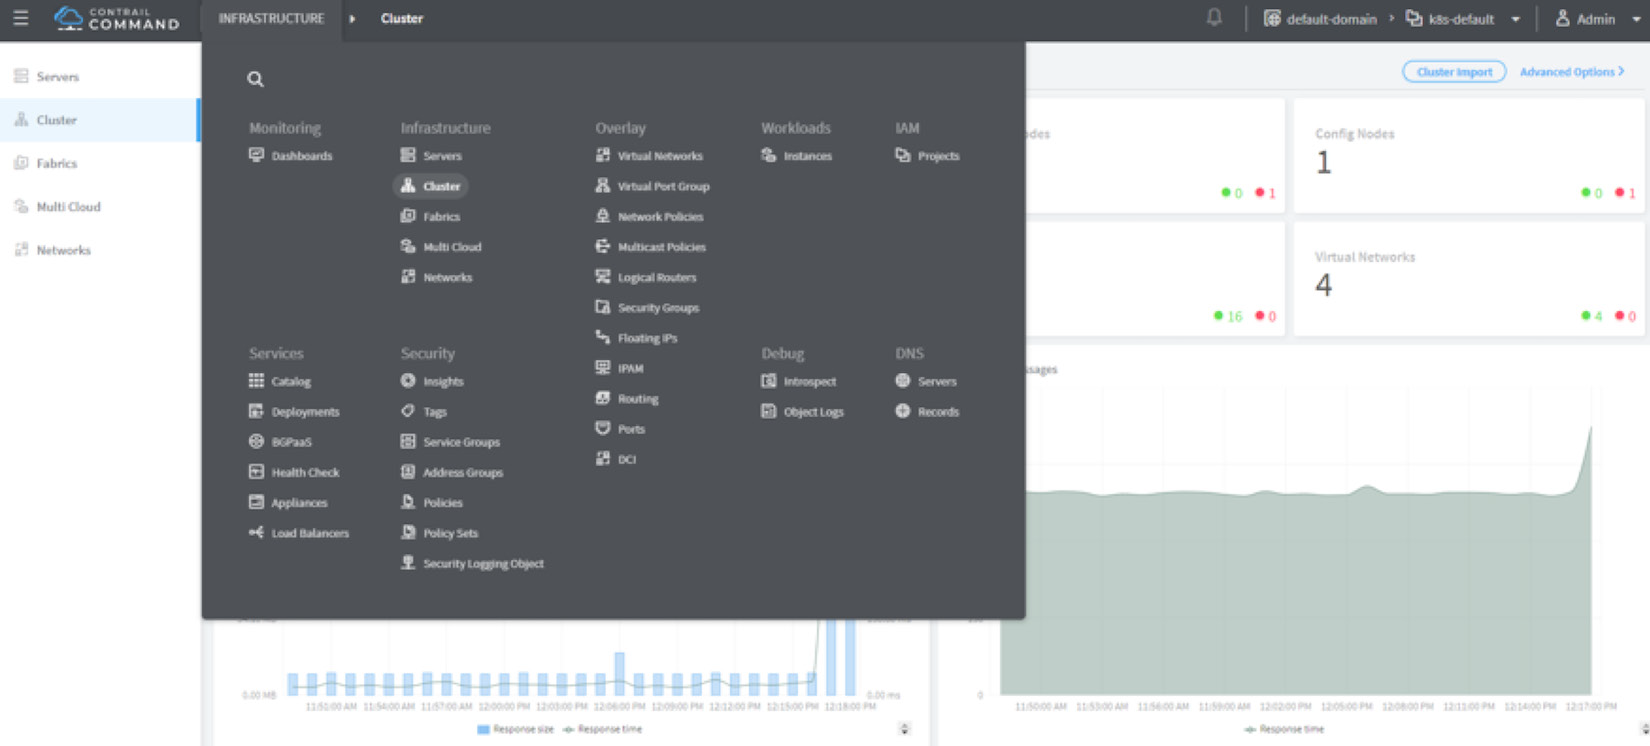This screenshot has width=1650, height=746.
Task: Click the Logical Routers icon
Action: click(603, 277)
